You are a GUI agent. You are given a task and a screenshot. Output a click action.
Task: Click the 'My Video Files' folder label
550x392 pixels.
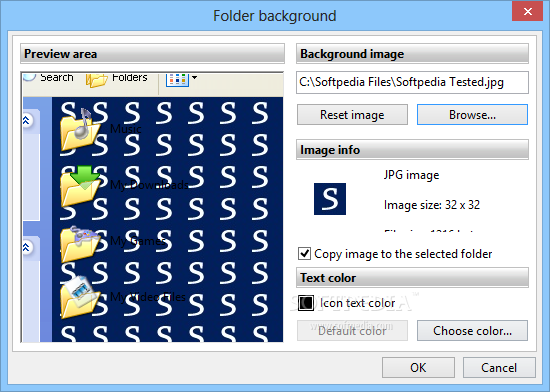tap(148, 297)
